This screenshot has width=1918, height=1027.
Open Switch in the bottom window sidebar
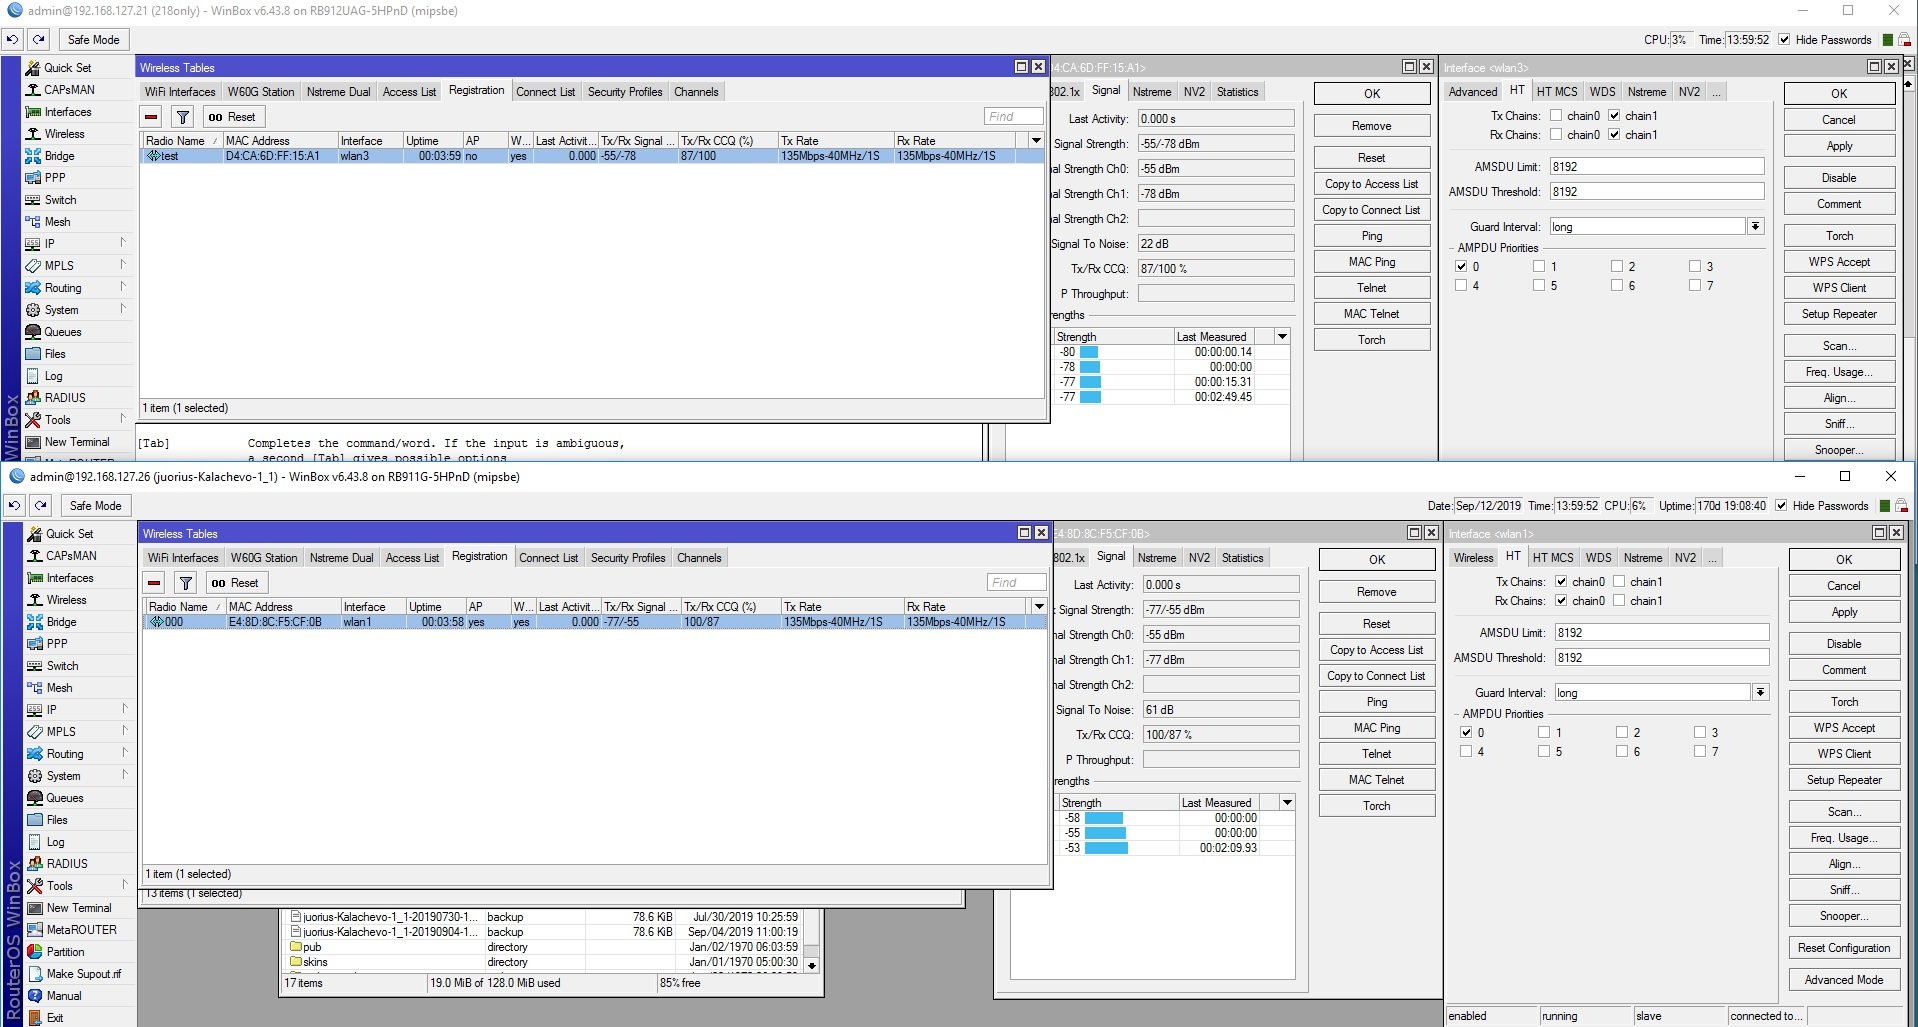(62, 666)
